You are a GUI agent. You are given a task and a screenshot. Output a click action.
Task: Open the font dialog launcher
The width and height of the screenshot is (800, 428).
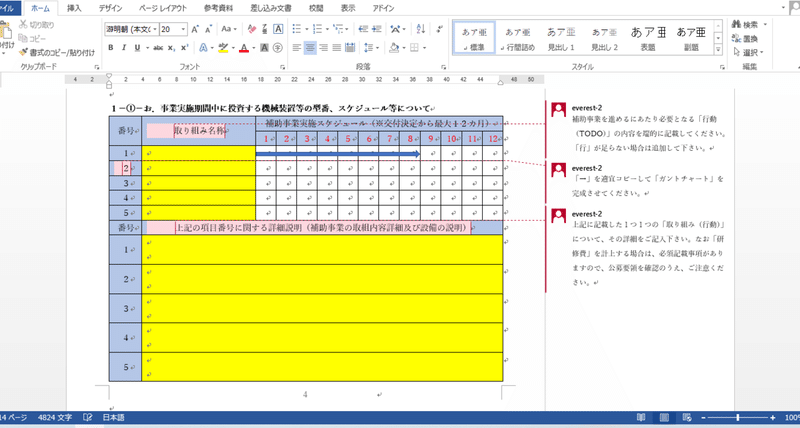[x=283, y=67]
